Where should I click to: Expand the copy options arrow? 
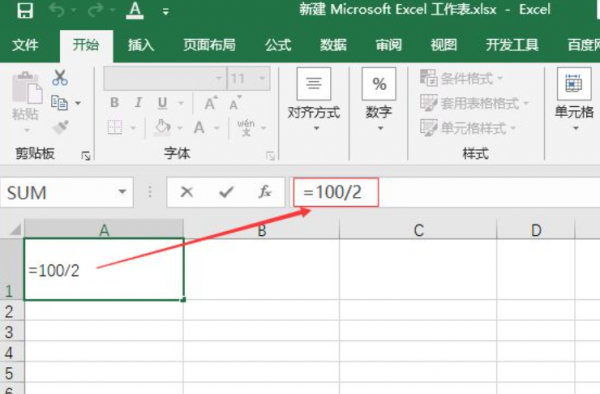[x=78, y=103]
